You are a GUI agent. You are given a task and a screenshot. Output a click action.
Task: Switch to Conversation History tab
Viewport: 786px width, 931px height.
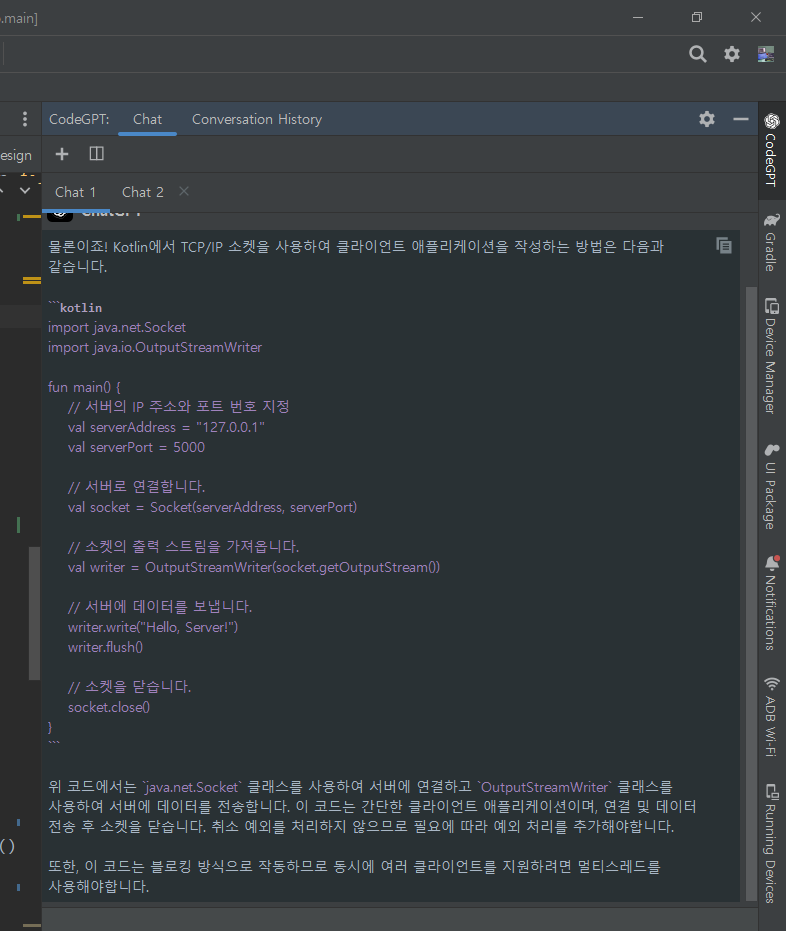coord(256,119)
